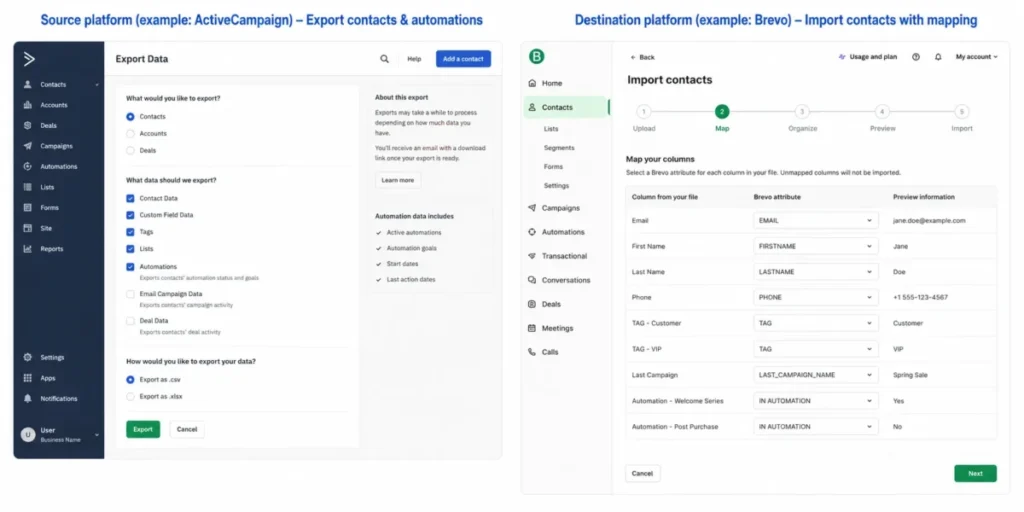Open Deals icon in ActiveCampaign sidebar

(x=27, y=125)
